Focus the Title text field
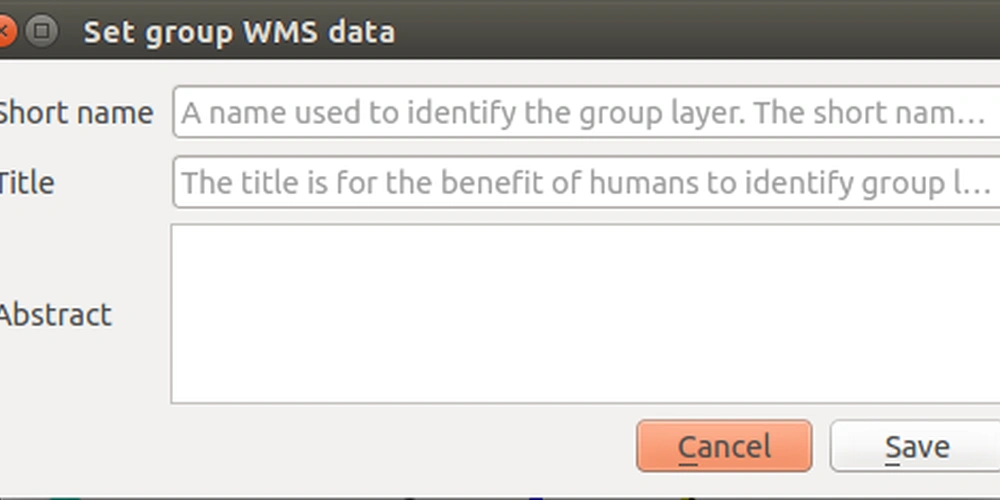Screen dimensions: 1000x500 point(586,182)
